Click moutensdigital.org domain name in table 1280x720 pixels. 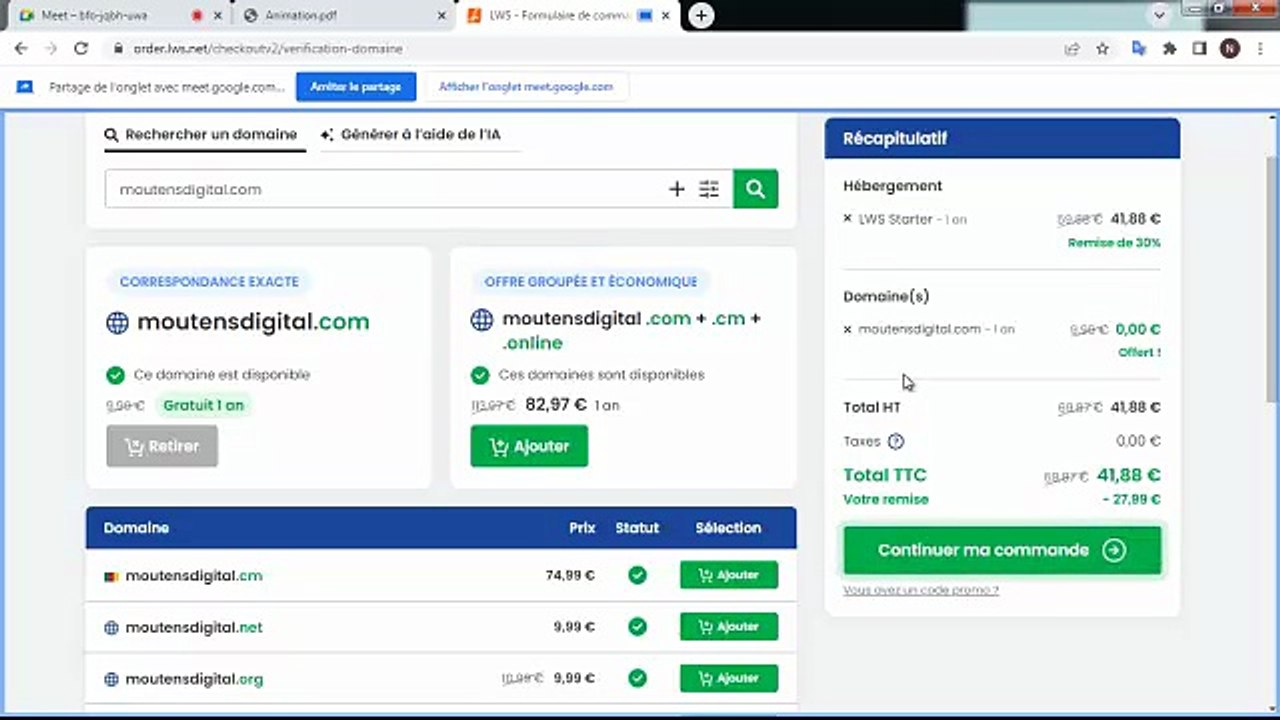[194, 679]
